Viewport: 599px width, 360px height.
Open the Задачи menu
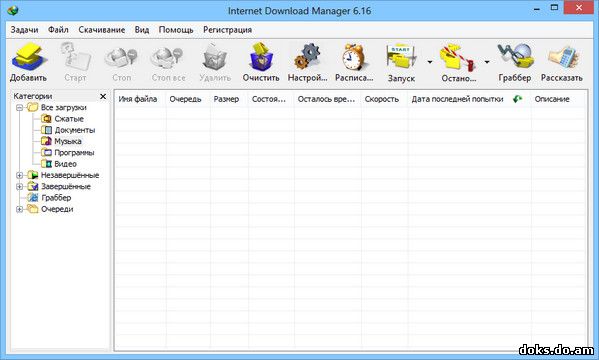[x=24, y=30]
